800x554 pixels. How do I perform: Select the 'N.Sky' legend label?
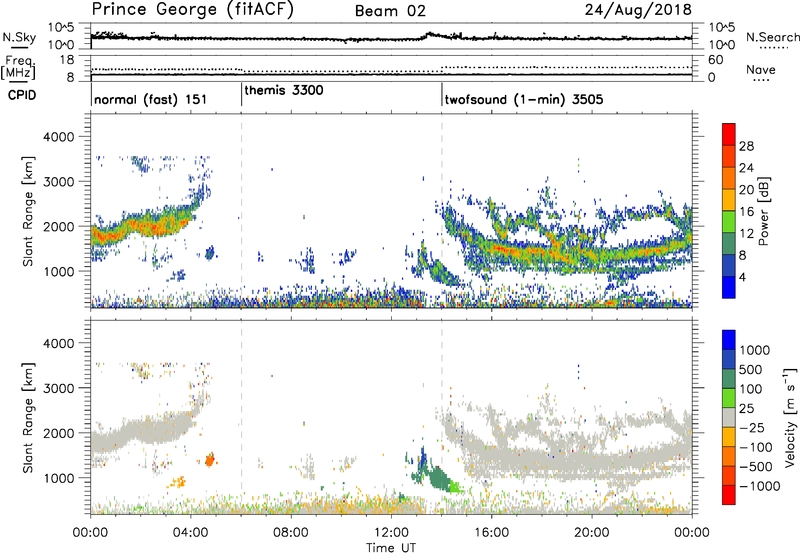19,37
